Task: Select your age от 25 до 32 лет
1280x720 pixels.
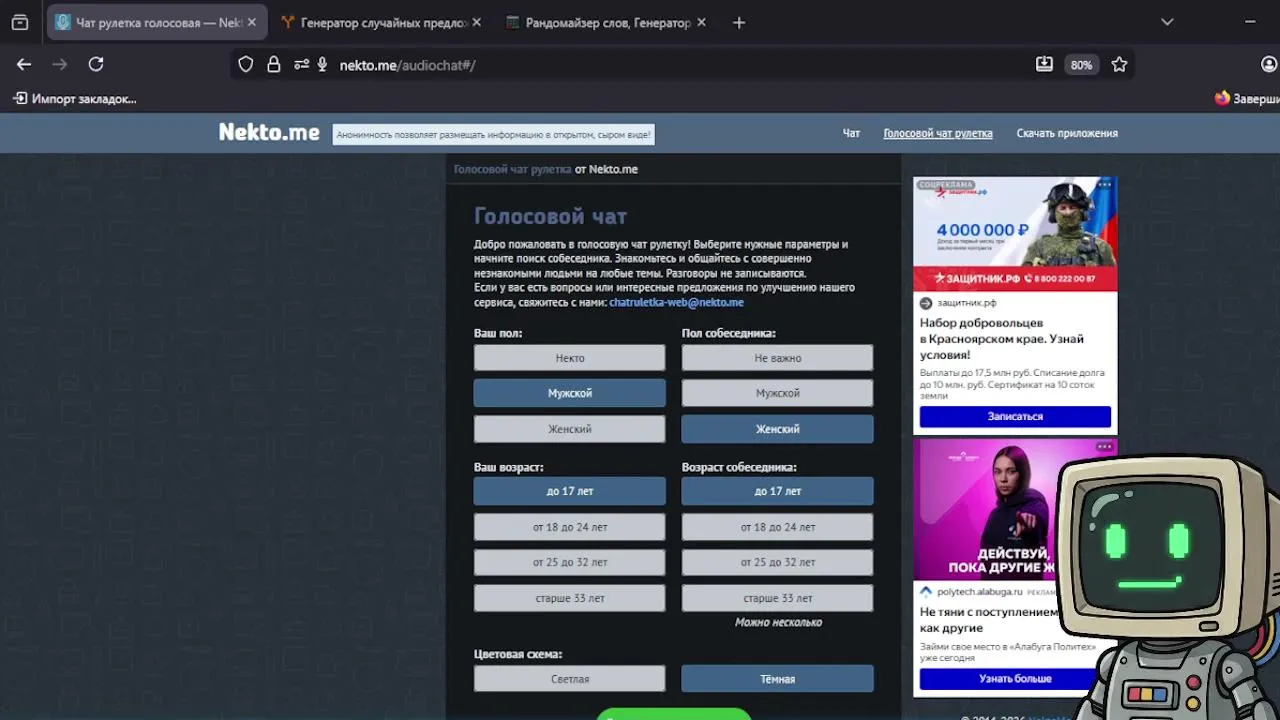Action: (569, 562)
